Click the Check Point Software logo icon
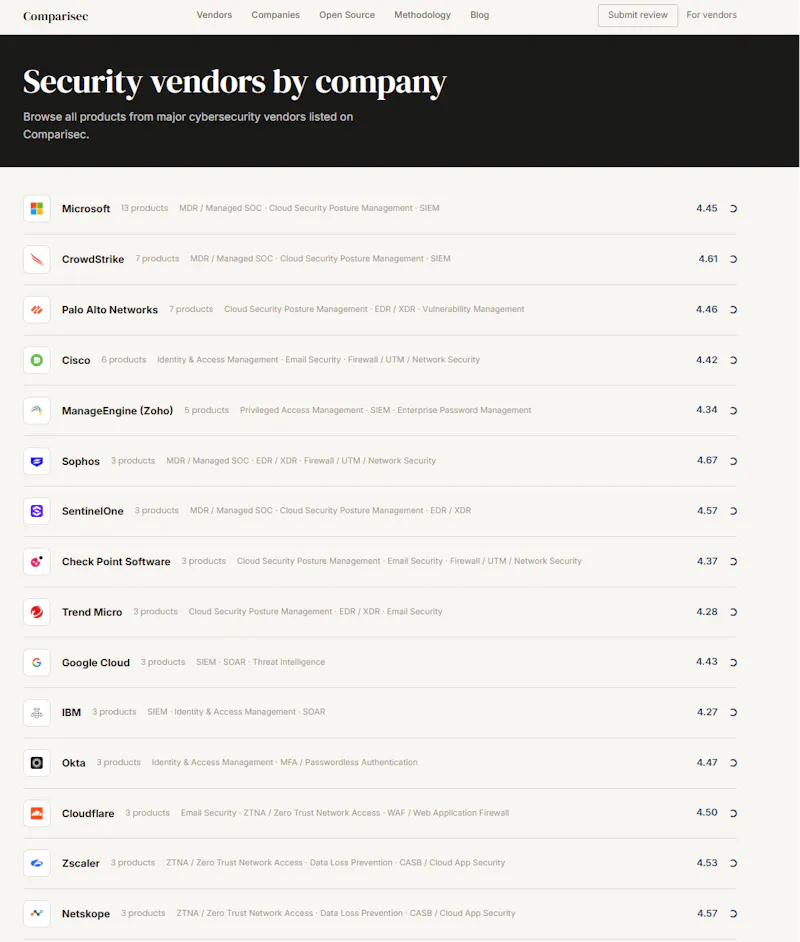This screenshot has height=942, width=800. [37, 561]
